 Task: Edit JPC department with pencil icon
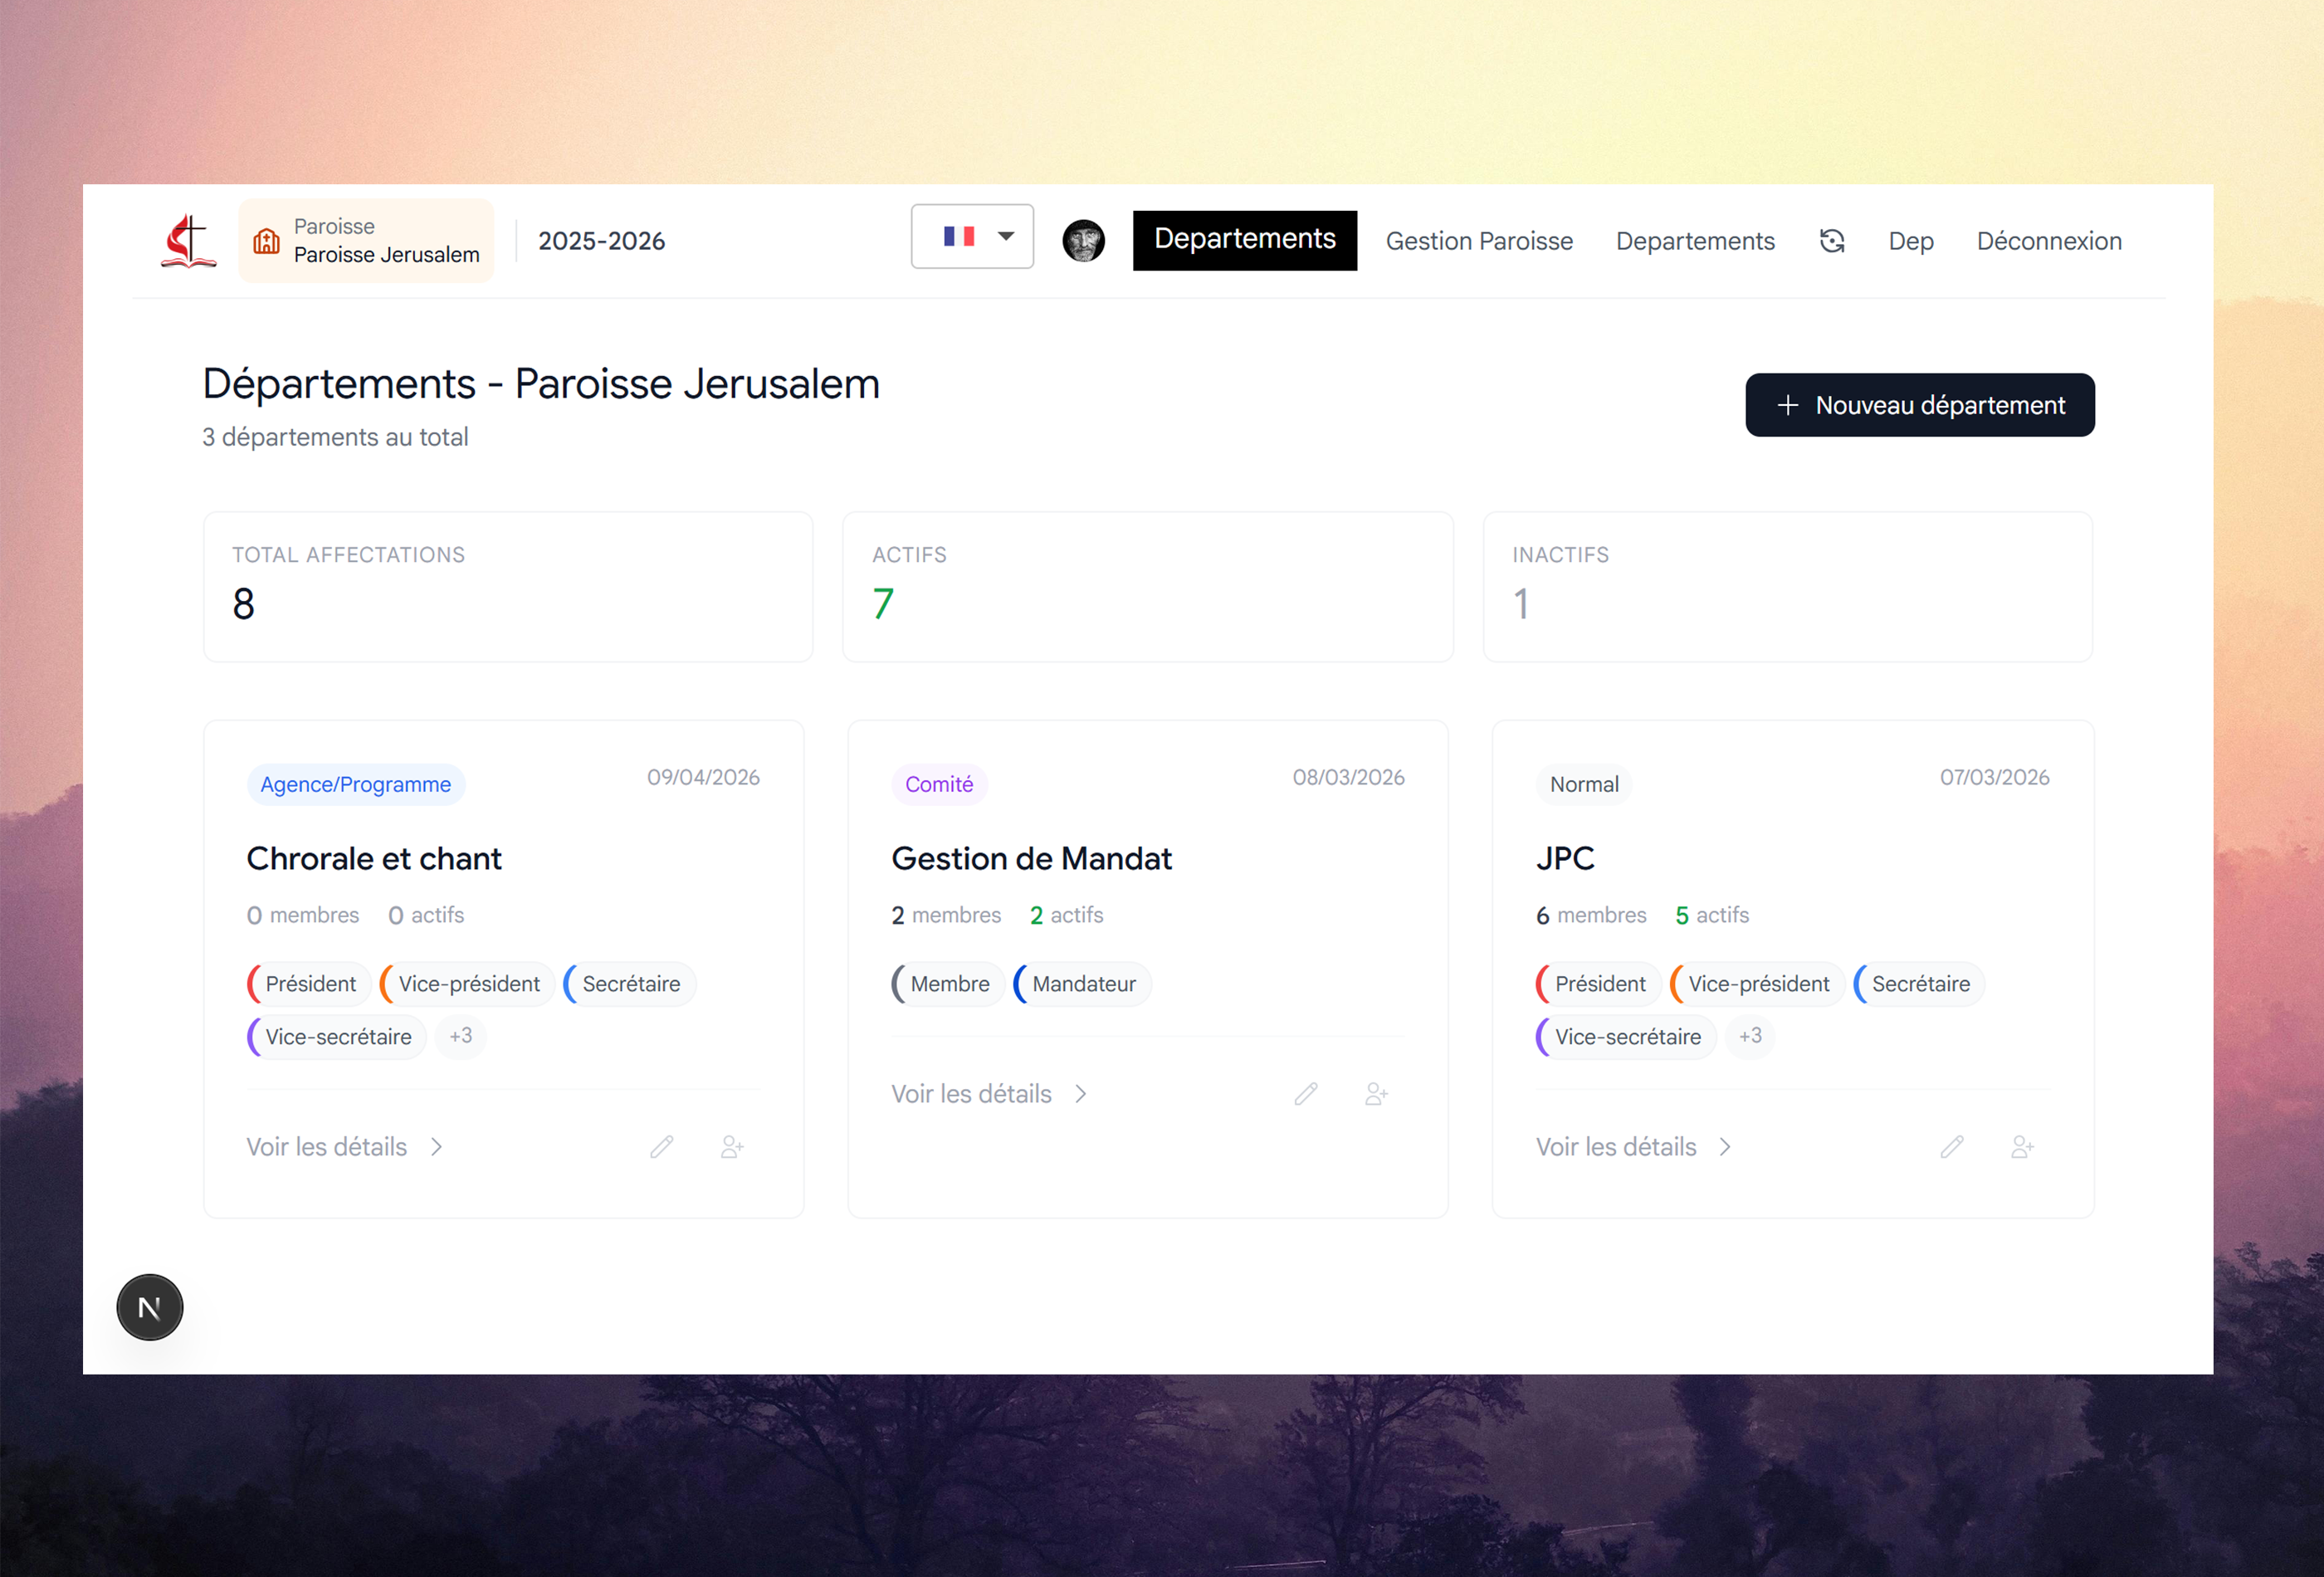point(1952,1147)
